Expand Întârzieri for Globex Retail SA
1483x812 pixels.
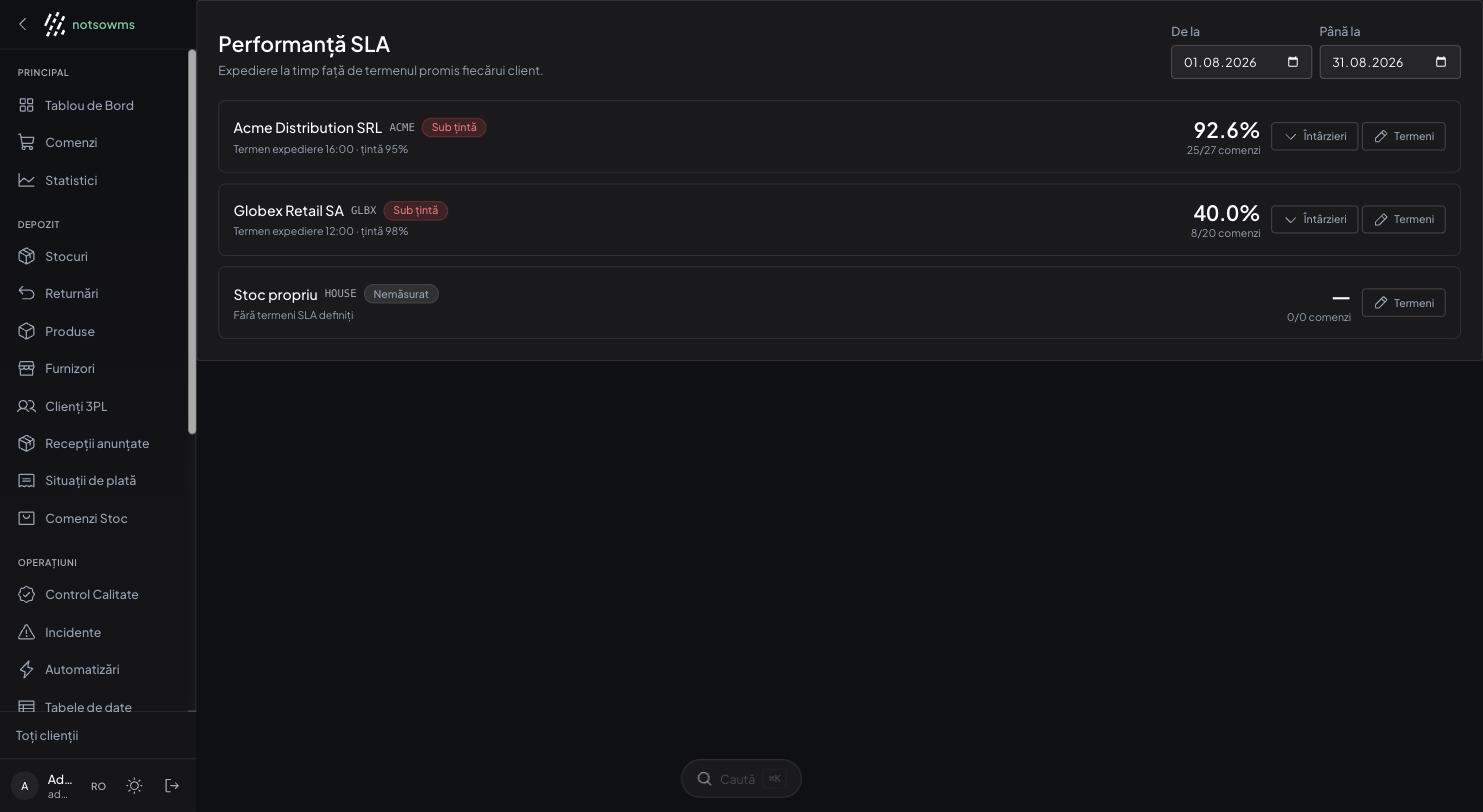(1314, 219)
